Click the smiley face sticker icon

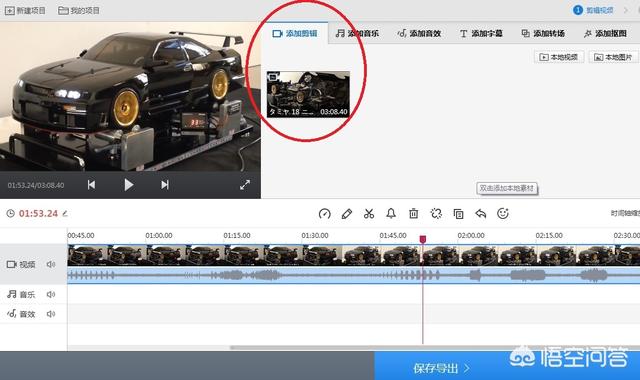(x=503, y=213)
